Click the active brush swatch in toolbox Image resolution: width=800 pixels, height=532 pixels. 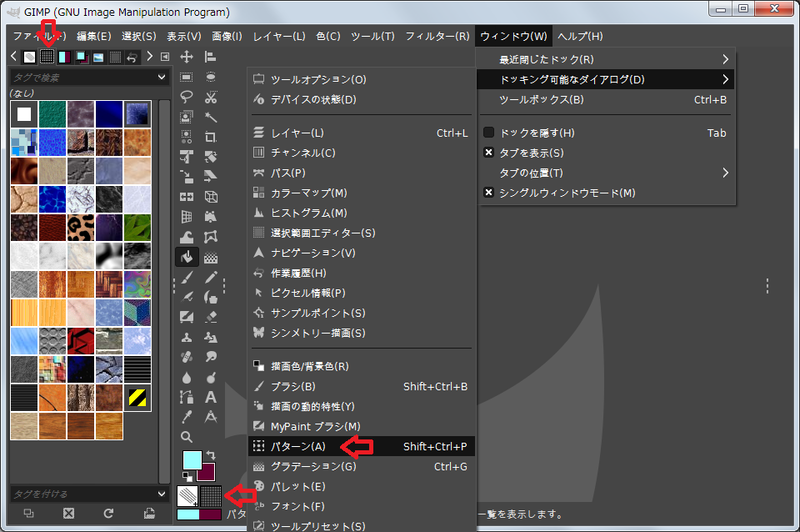pos(188,496)
